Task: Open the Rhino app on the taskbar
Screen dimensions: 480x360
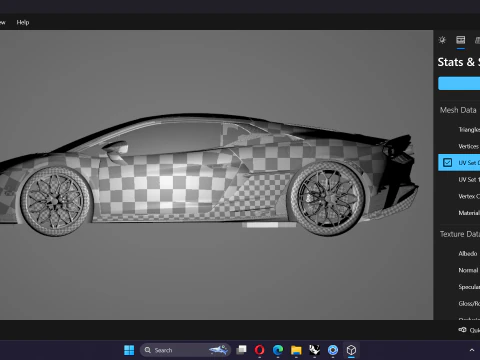Action: 314,350
